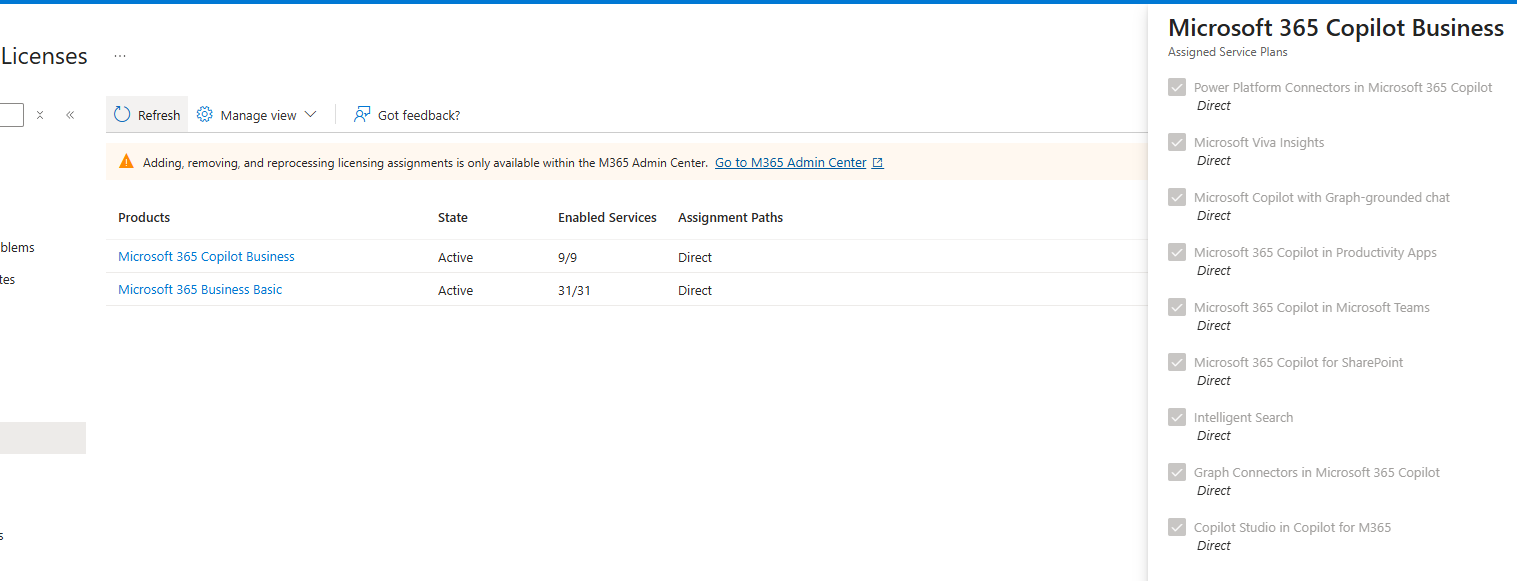Click Active state in Copilot Business row
This screenshot has height=581, width=1517.
455,258
